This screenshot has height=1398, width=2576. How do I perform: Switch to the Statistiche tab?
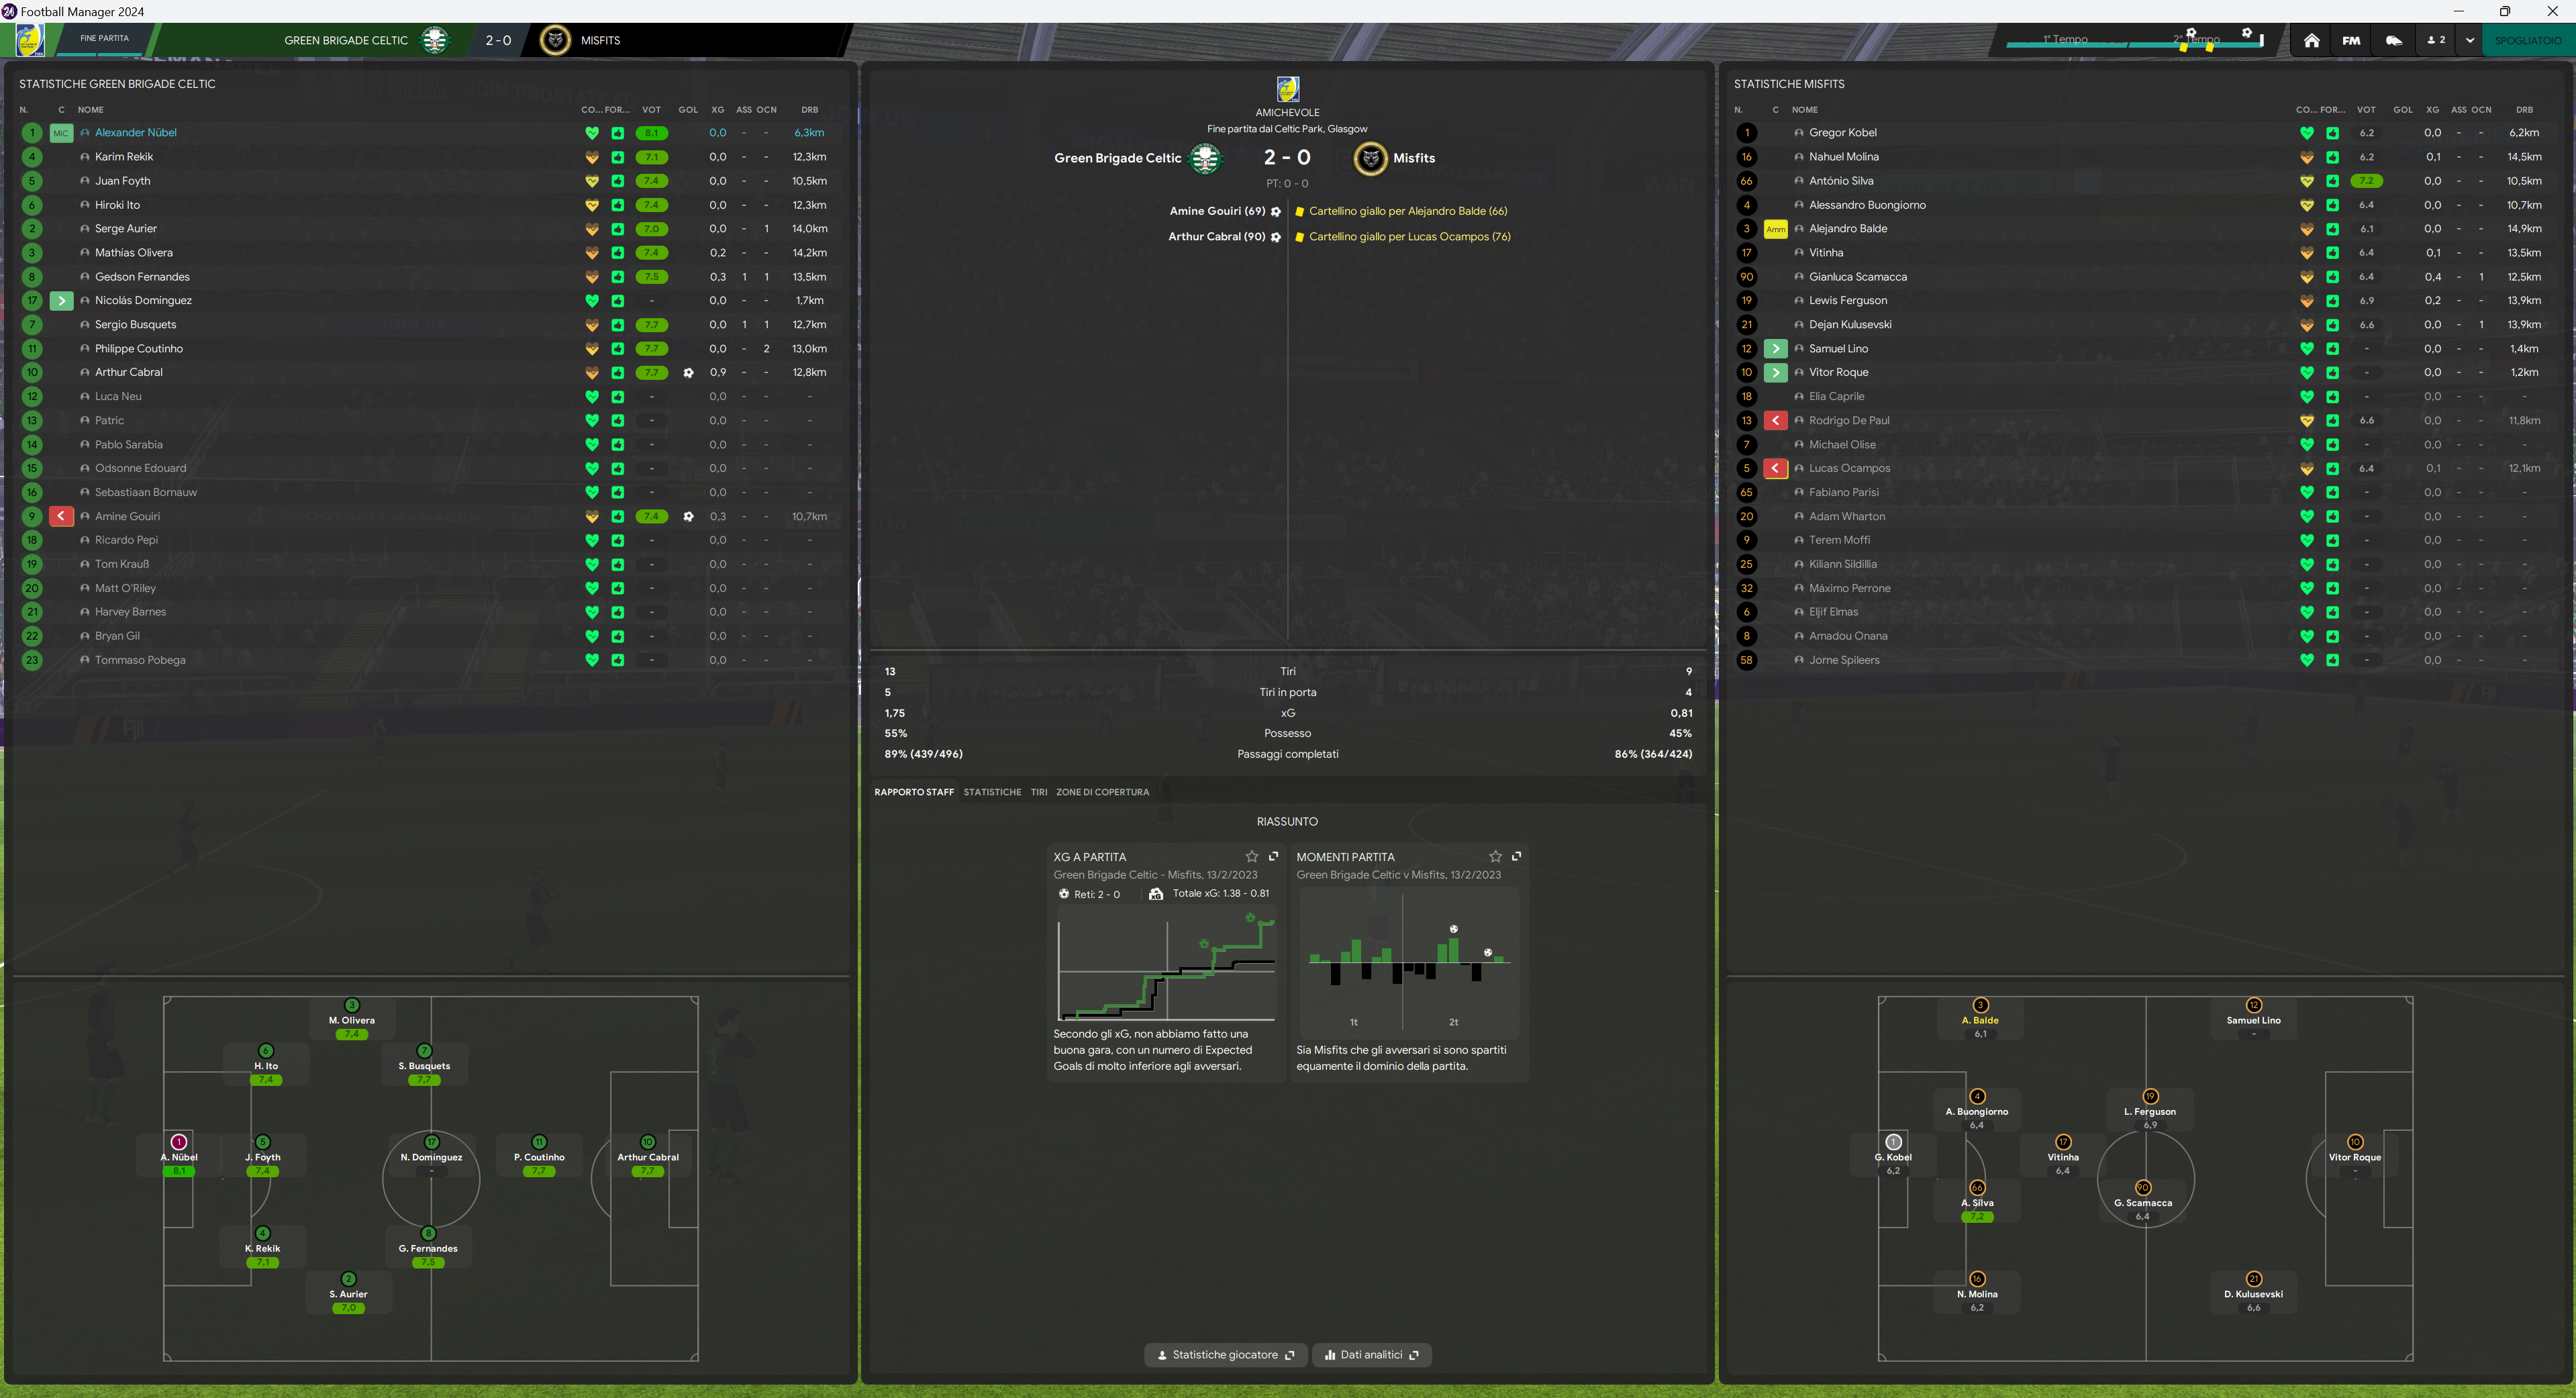click(x=992, y=792)
